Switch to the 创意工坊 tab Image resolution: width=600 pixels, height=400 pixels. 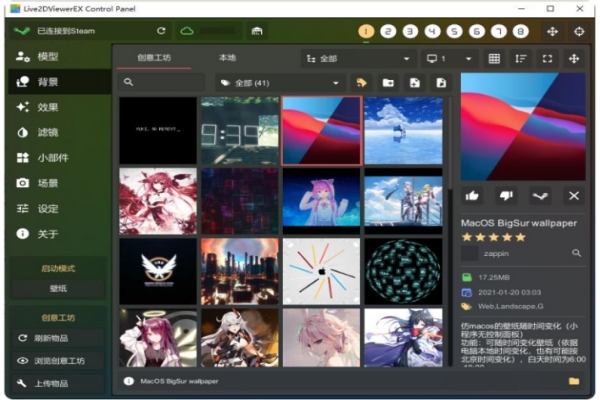(x=154, y=58)
